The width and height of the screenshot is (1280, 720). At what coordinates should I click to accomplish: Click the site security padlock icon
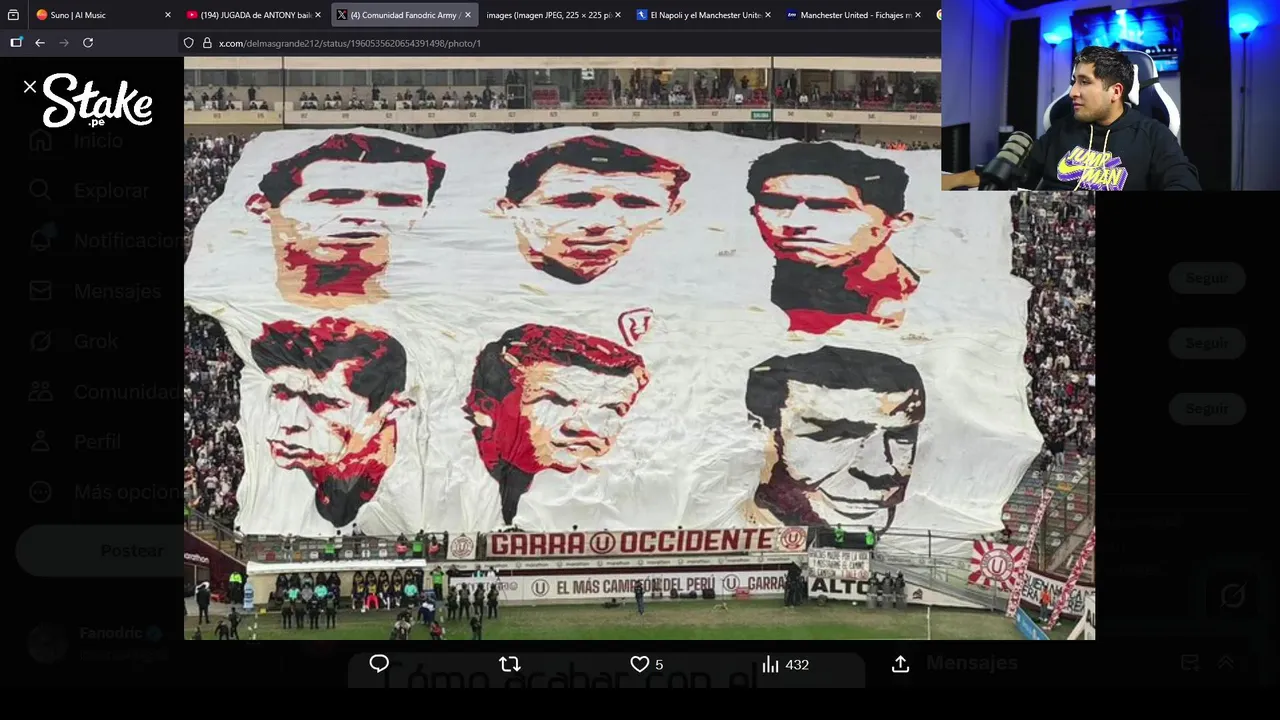(x=207, y=43)
